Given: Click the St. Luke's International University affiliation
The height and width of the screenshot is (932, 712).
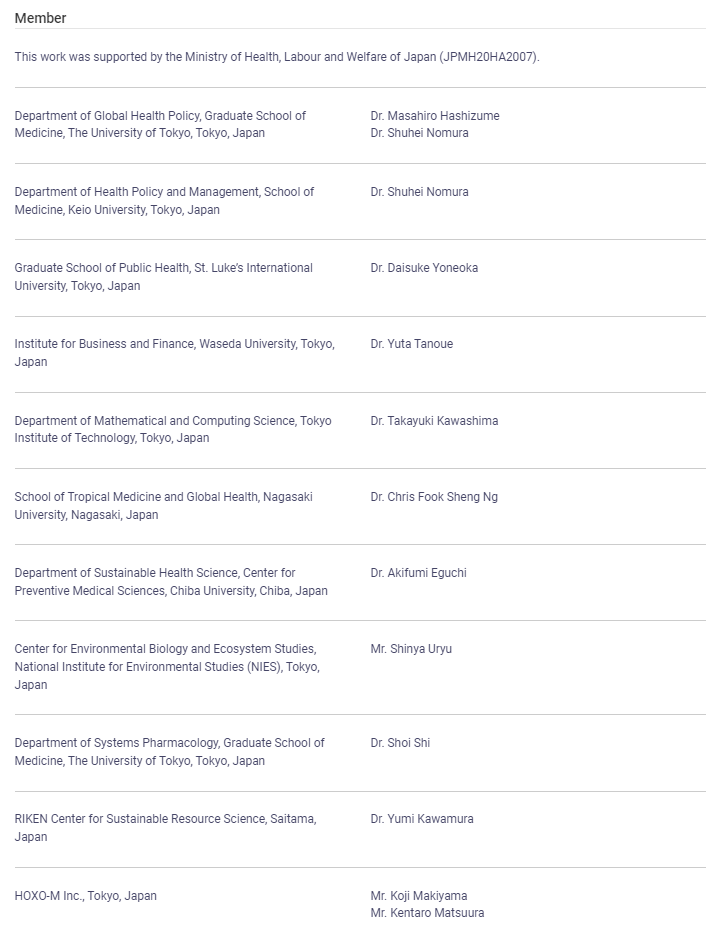Looking at the screenshot, I should tap(163, 277).
